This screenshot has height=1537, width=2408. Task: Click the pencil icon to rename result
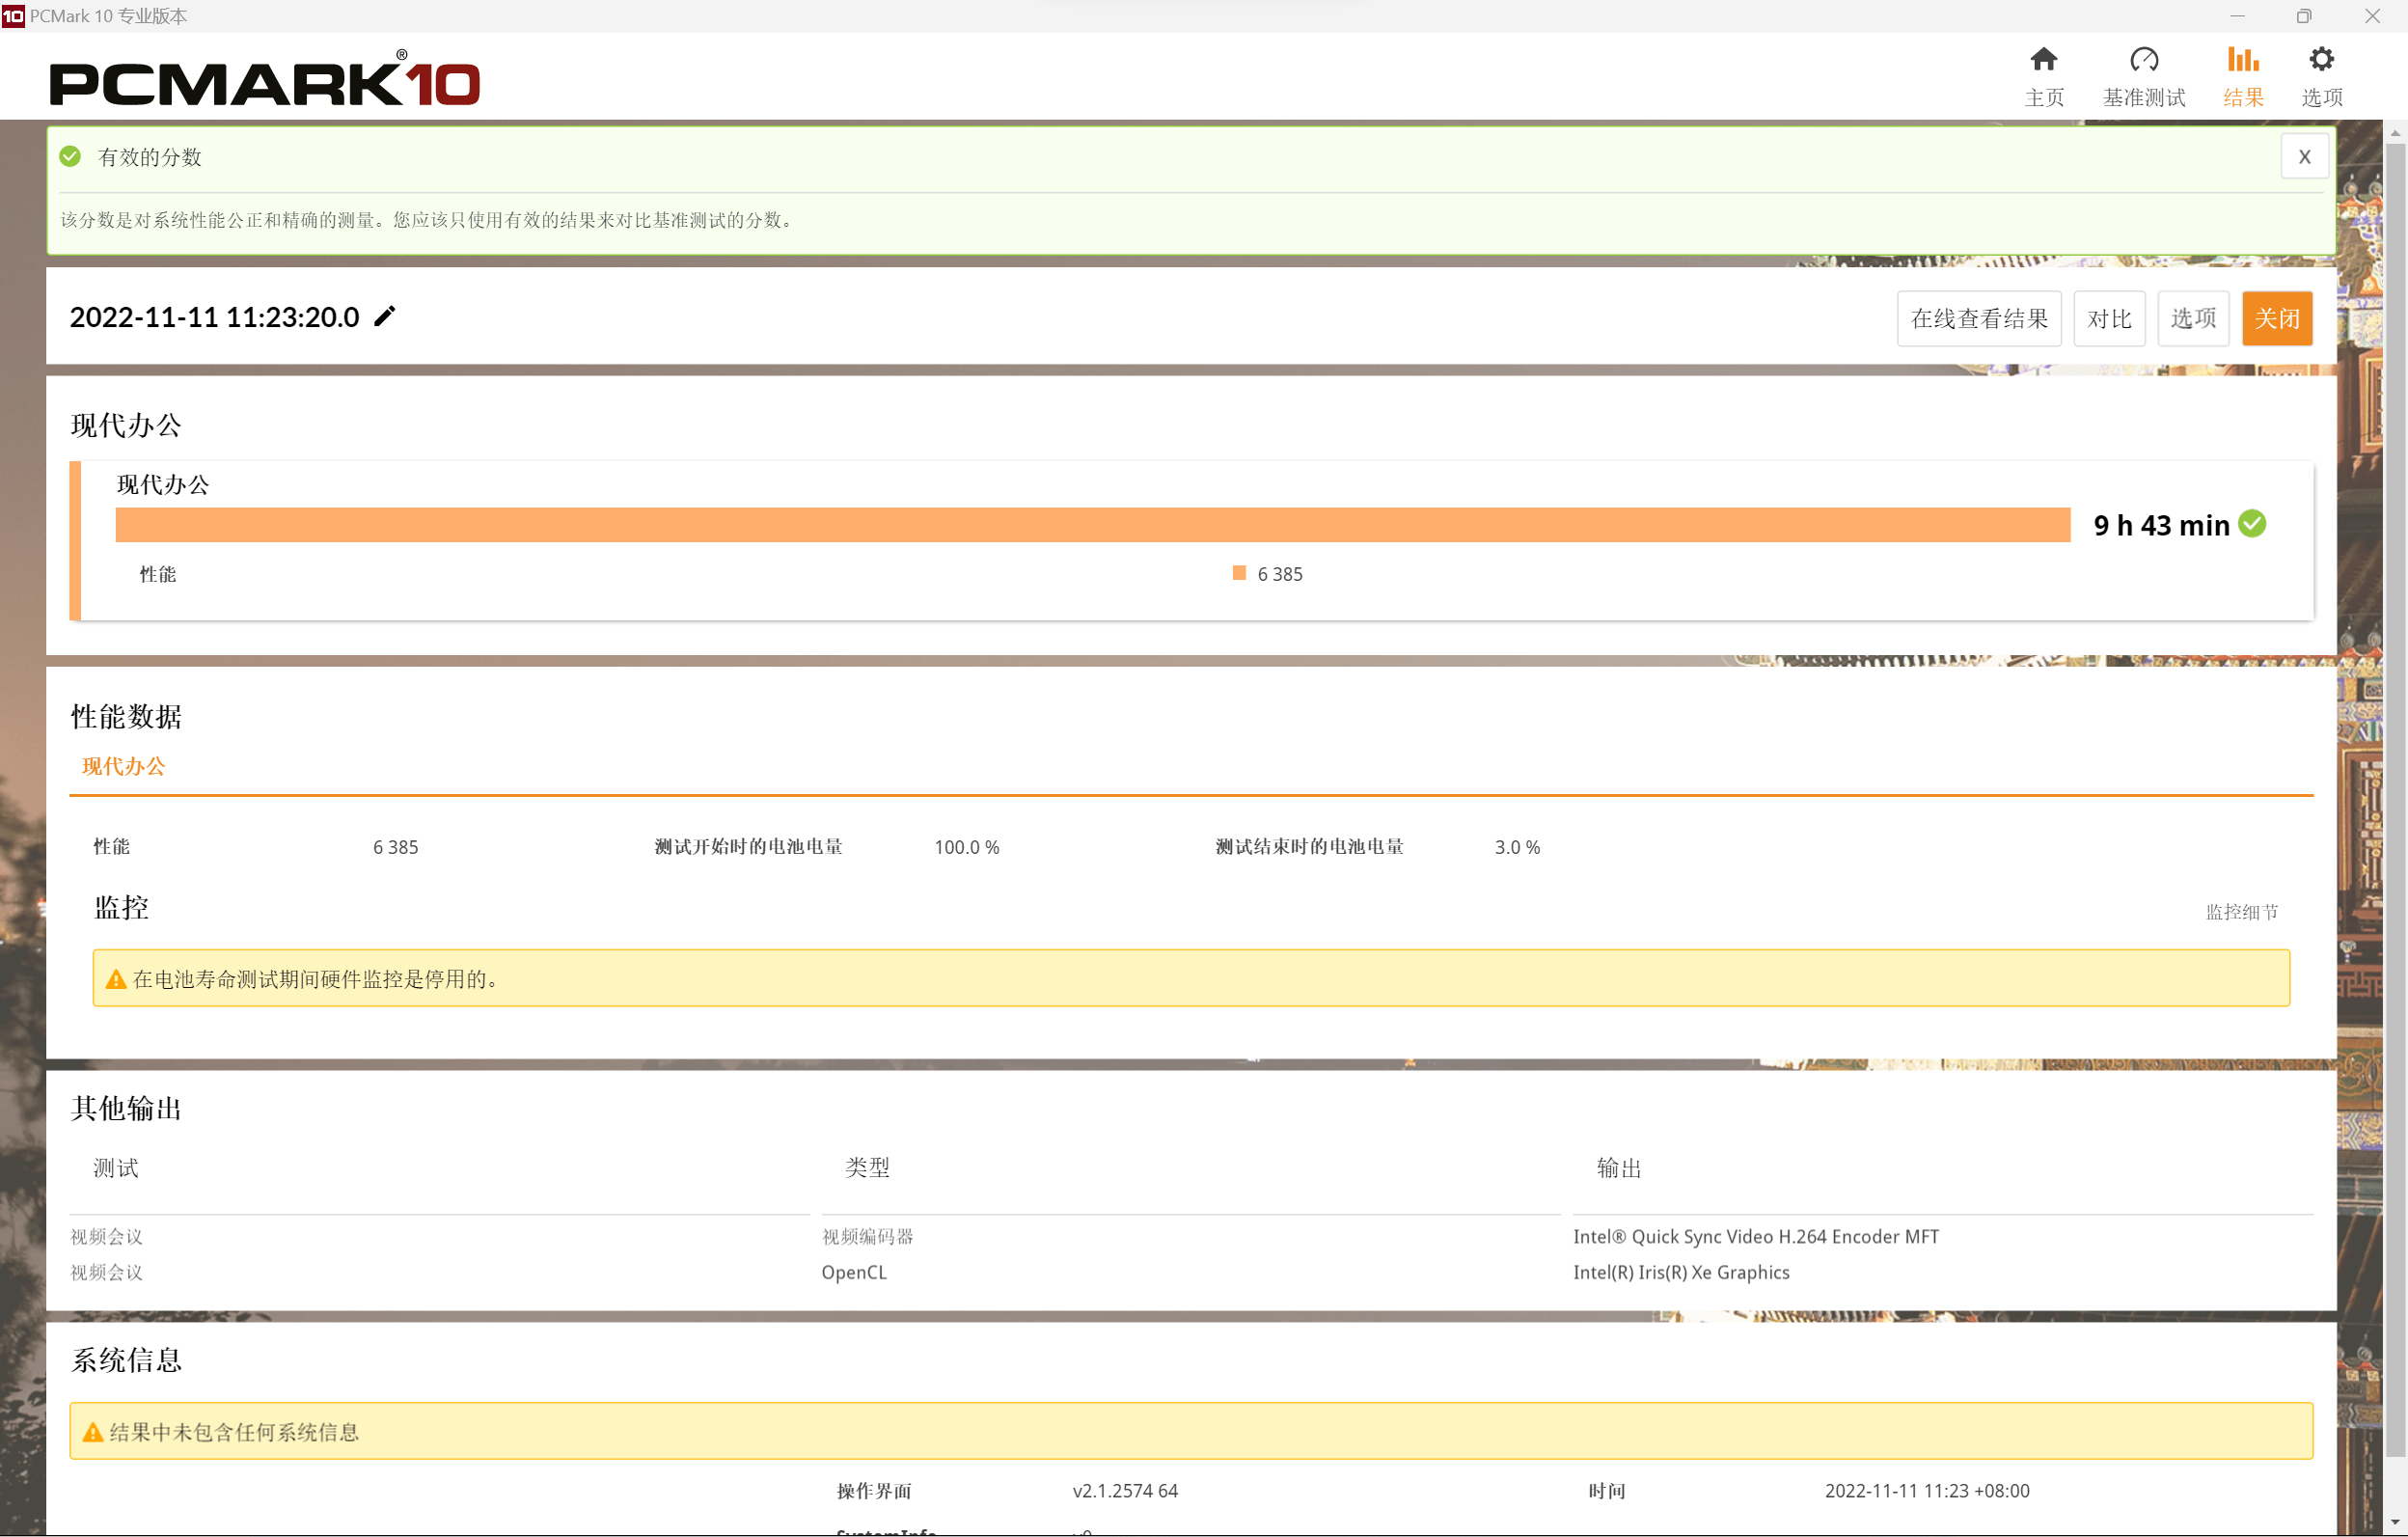coord(385,316)
